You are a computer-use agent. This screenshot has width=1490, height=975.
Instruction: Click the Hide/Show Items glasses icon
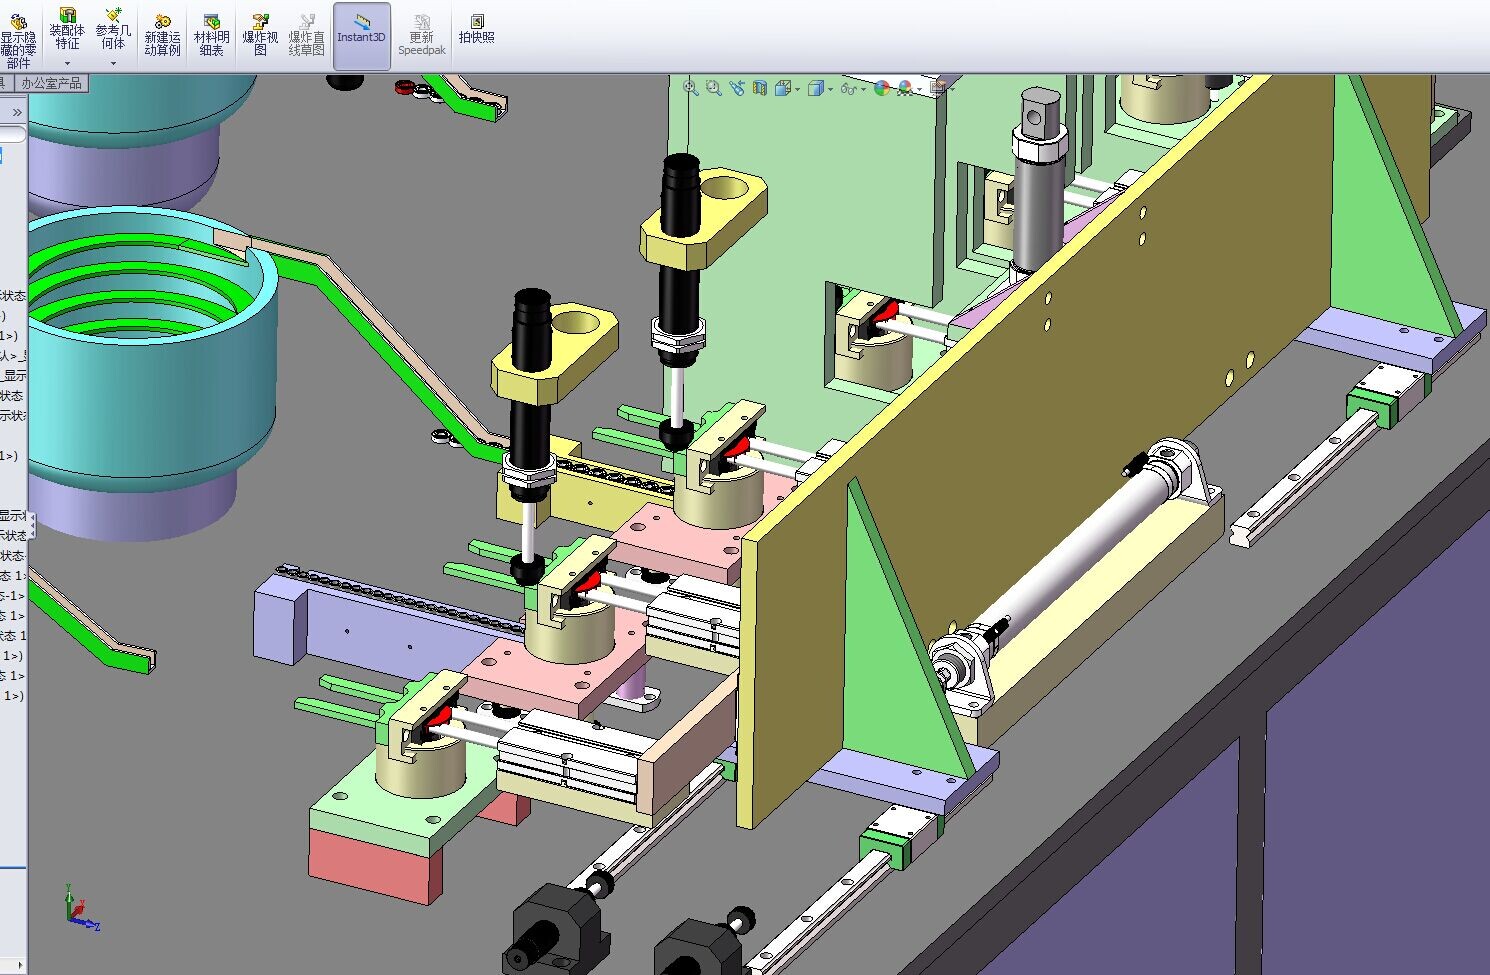[848, 89]
